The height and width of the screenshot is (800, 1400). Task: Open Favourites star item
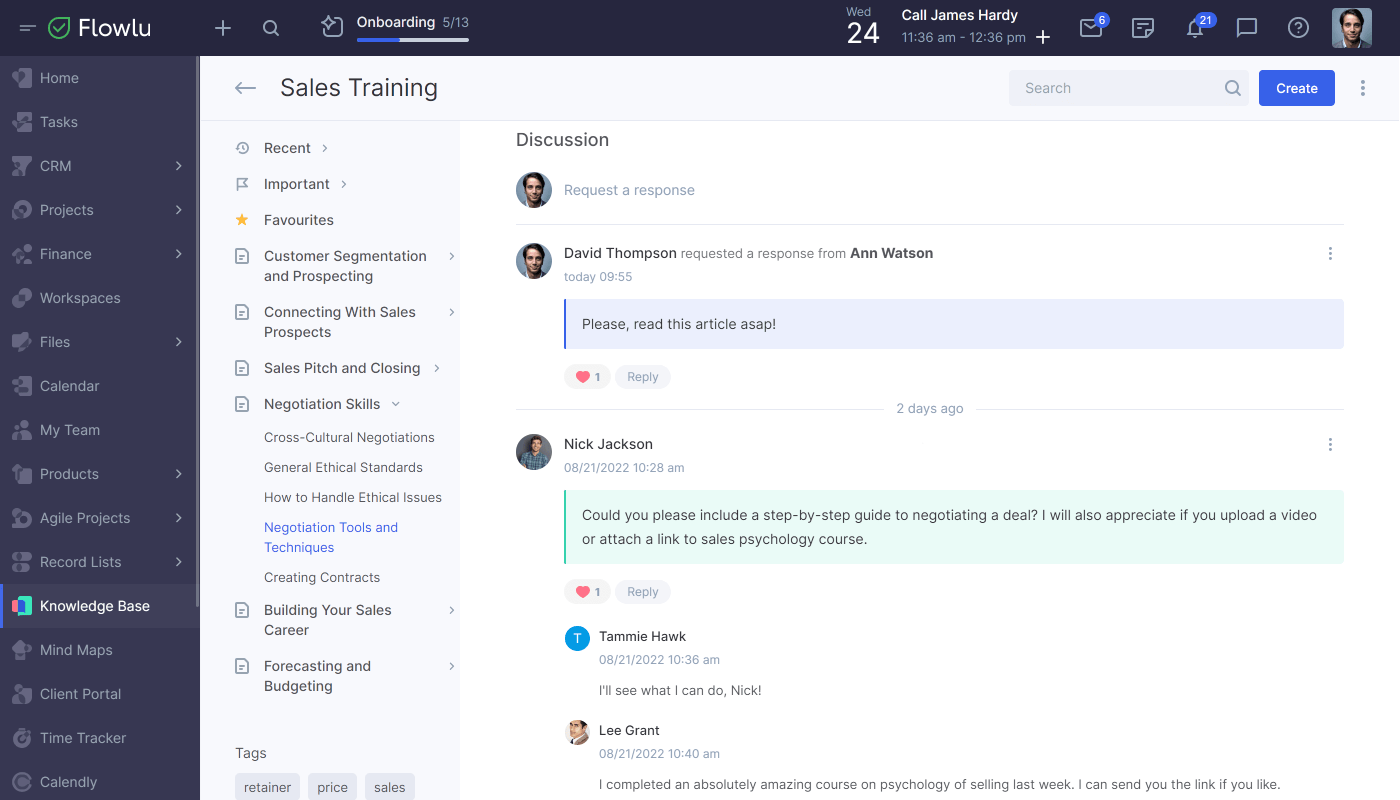(x=285, y=220)
